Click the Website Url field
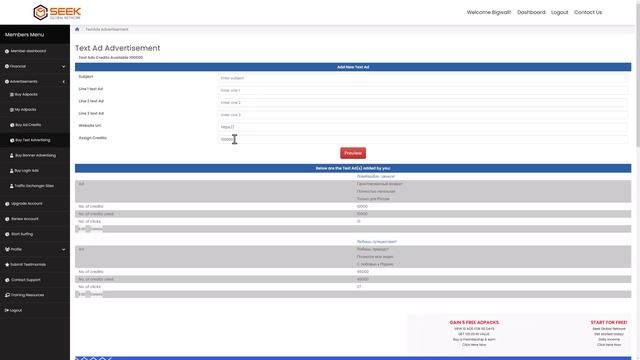This screenshot has width=640, height=360. point(422,127)
